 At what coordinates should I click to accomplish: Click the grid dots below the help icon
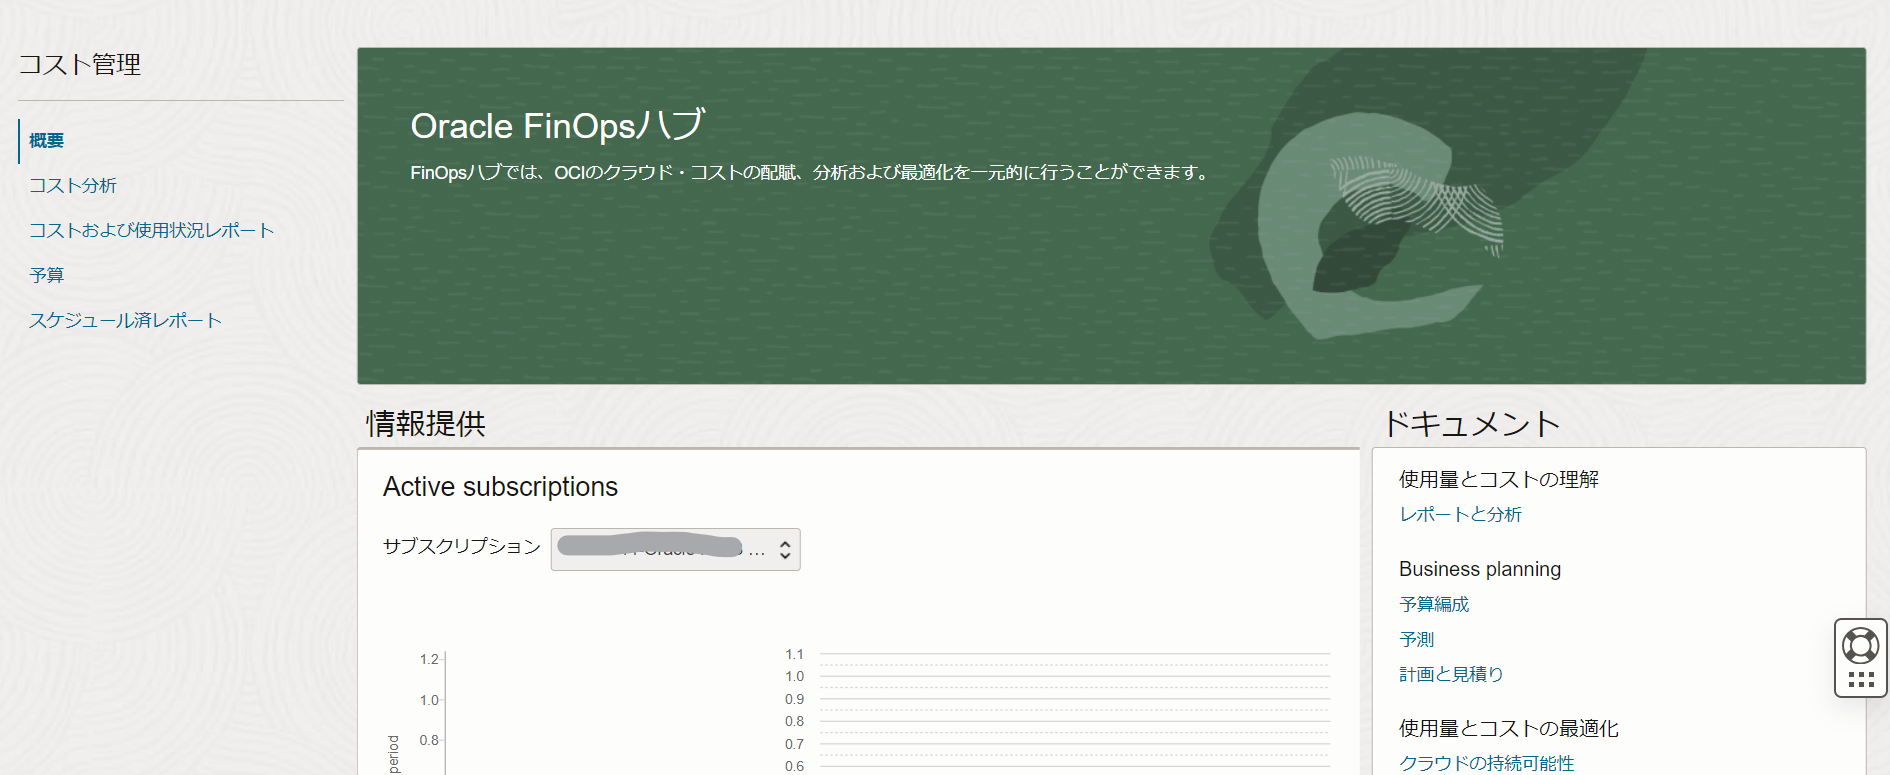(1861, 680)
